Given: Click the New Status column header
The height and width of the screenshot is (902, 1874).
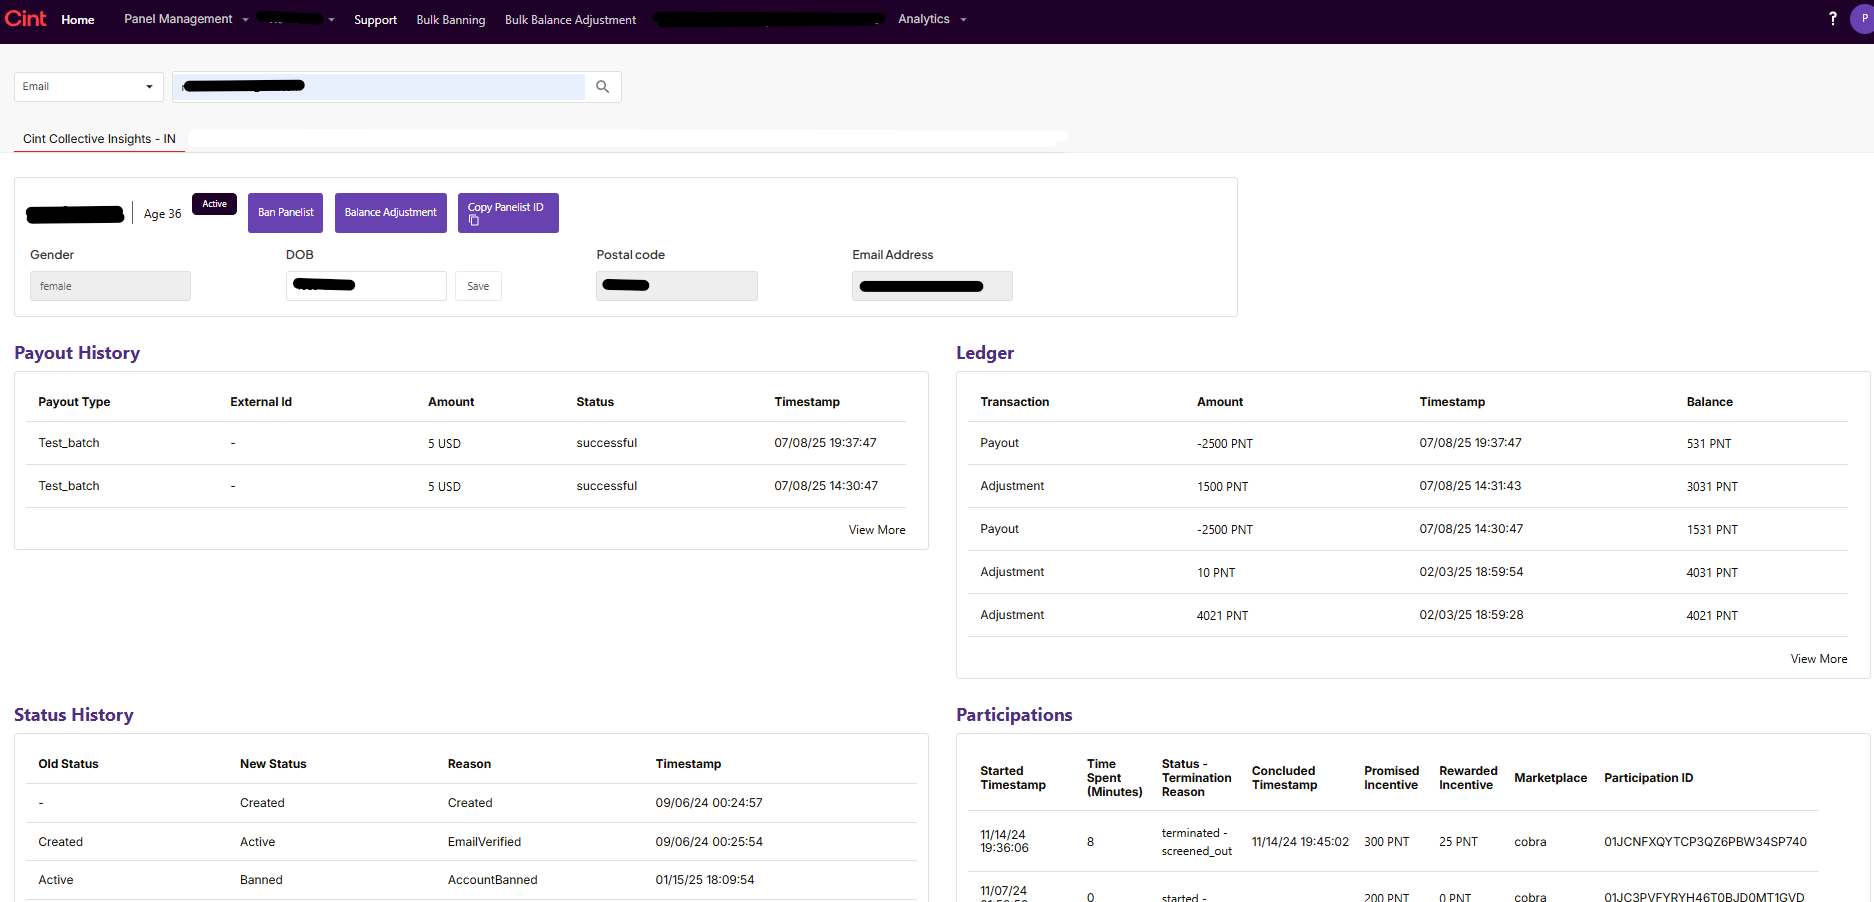Looking at the screenshot, I should point(273,764).
